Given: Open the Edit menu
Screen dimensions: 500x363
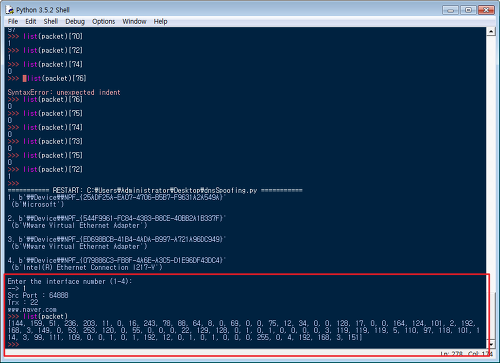Looking at the screenshot, I should 31,22.
